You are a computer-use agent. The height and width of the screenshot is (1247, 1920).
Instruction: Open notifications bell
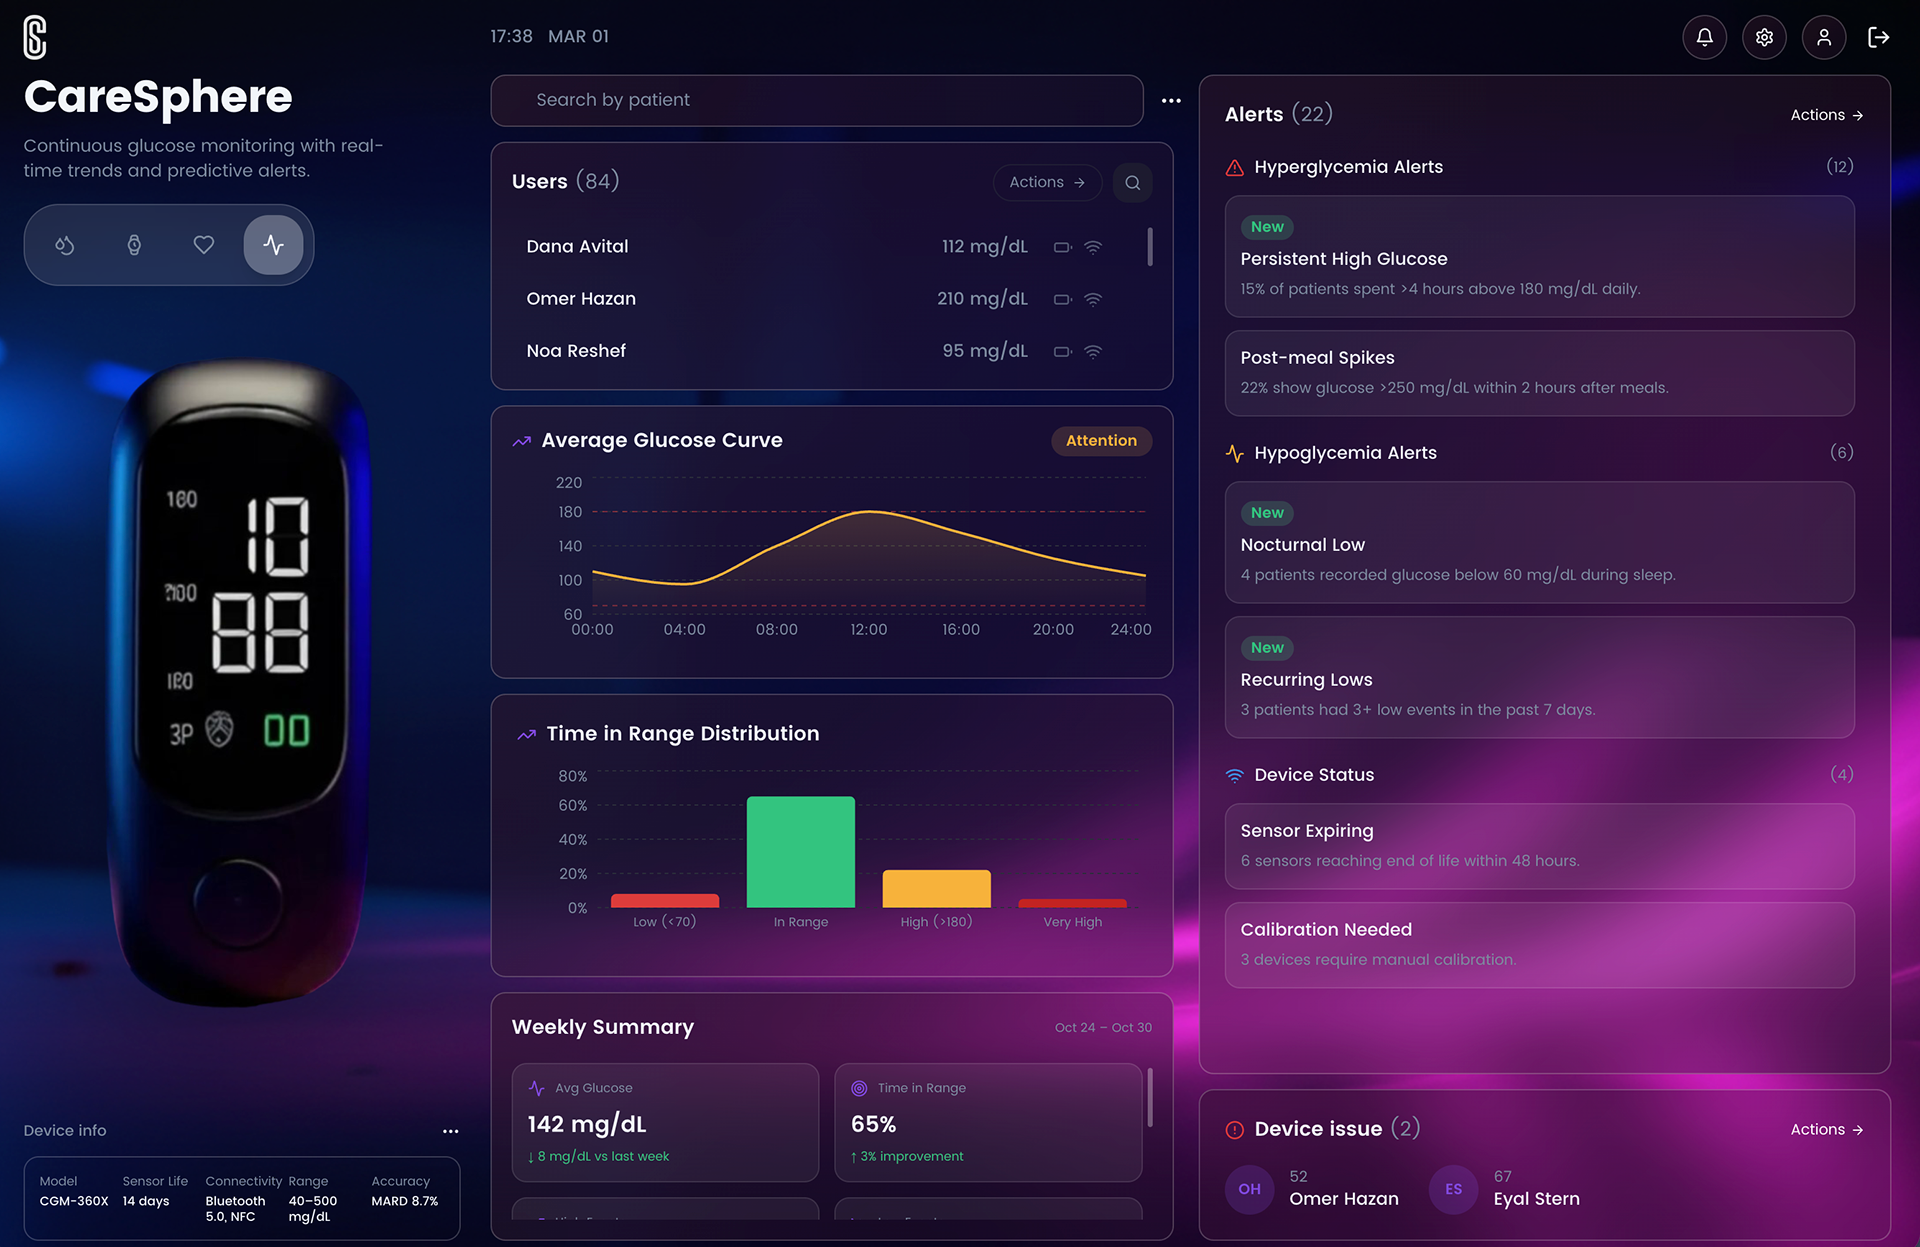click(x=1704, y=38)
